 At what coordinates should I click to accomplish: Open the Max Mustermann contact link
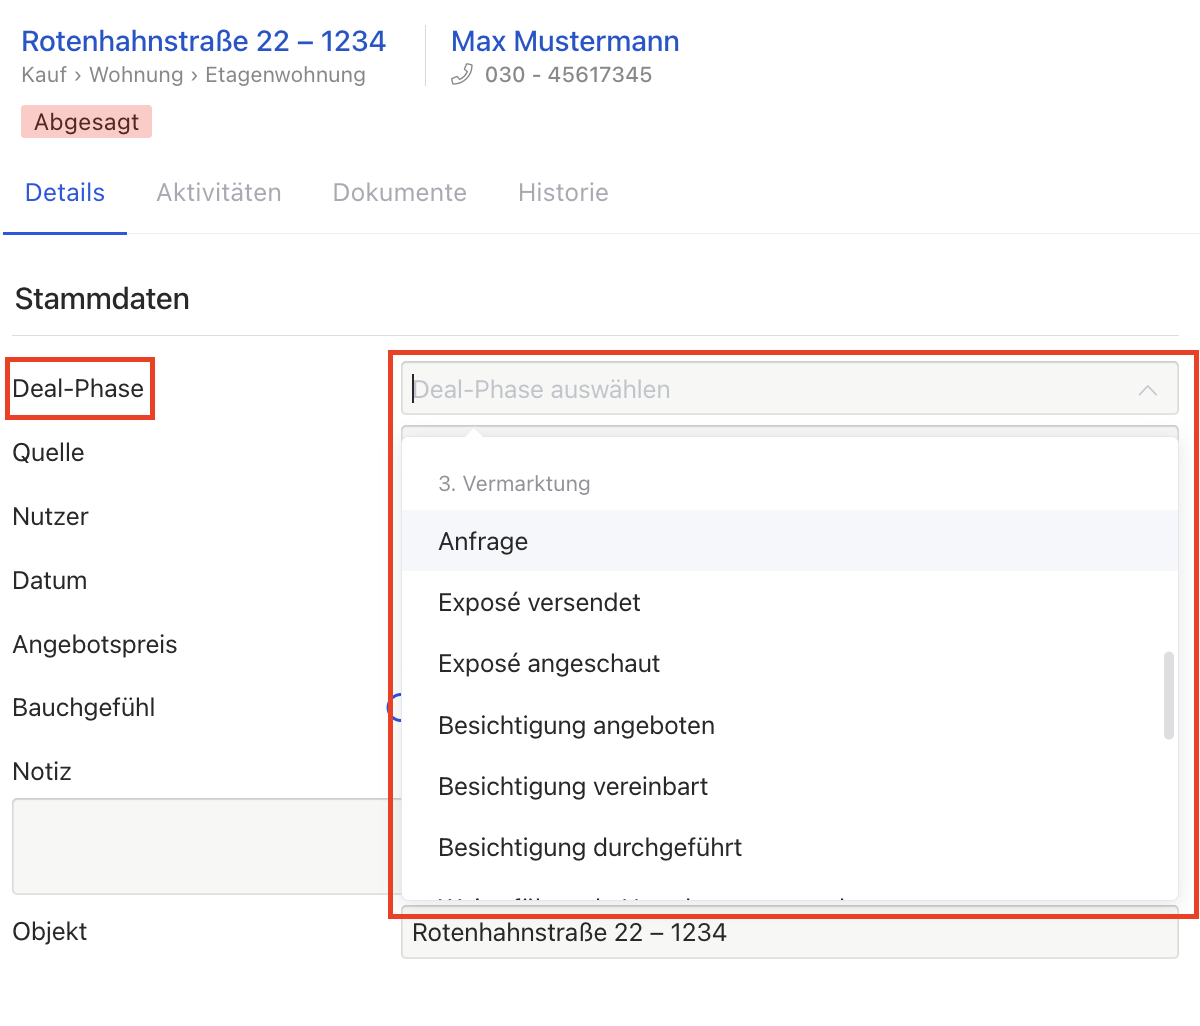point(565,42)
